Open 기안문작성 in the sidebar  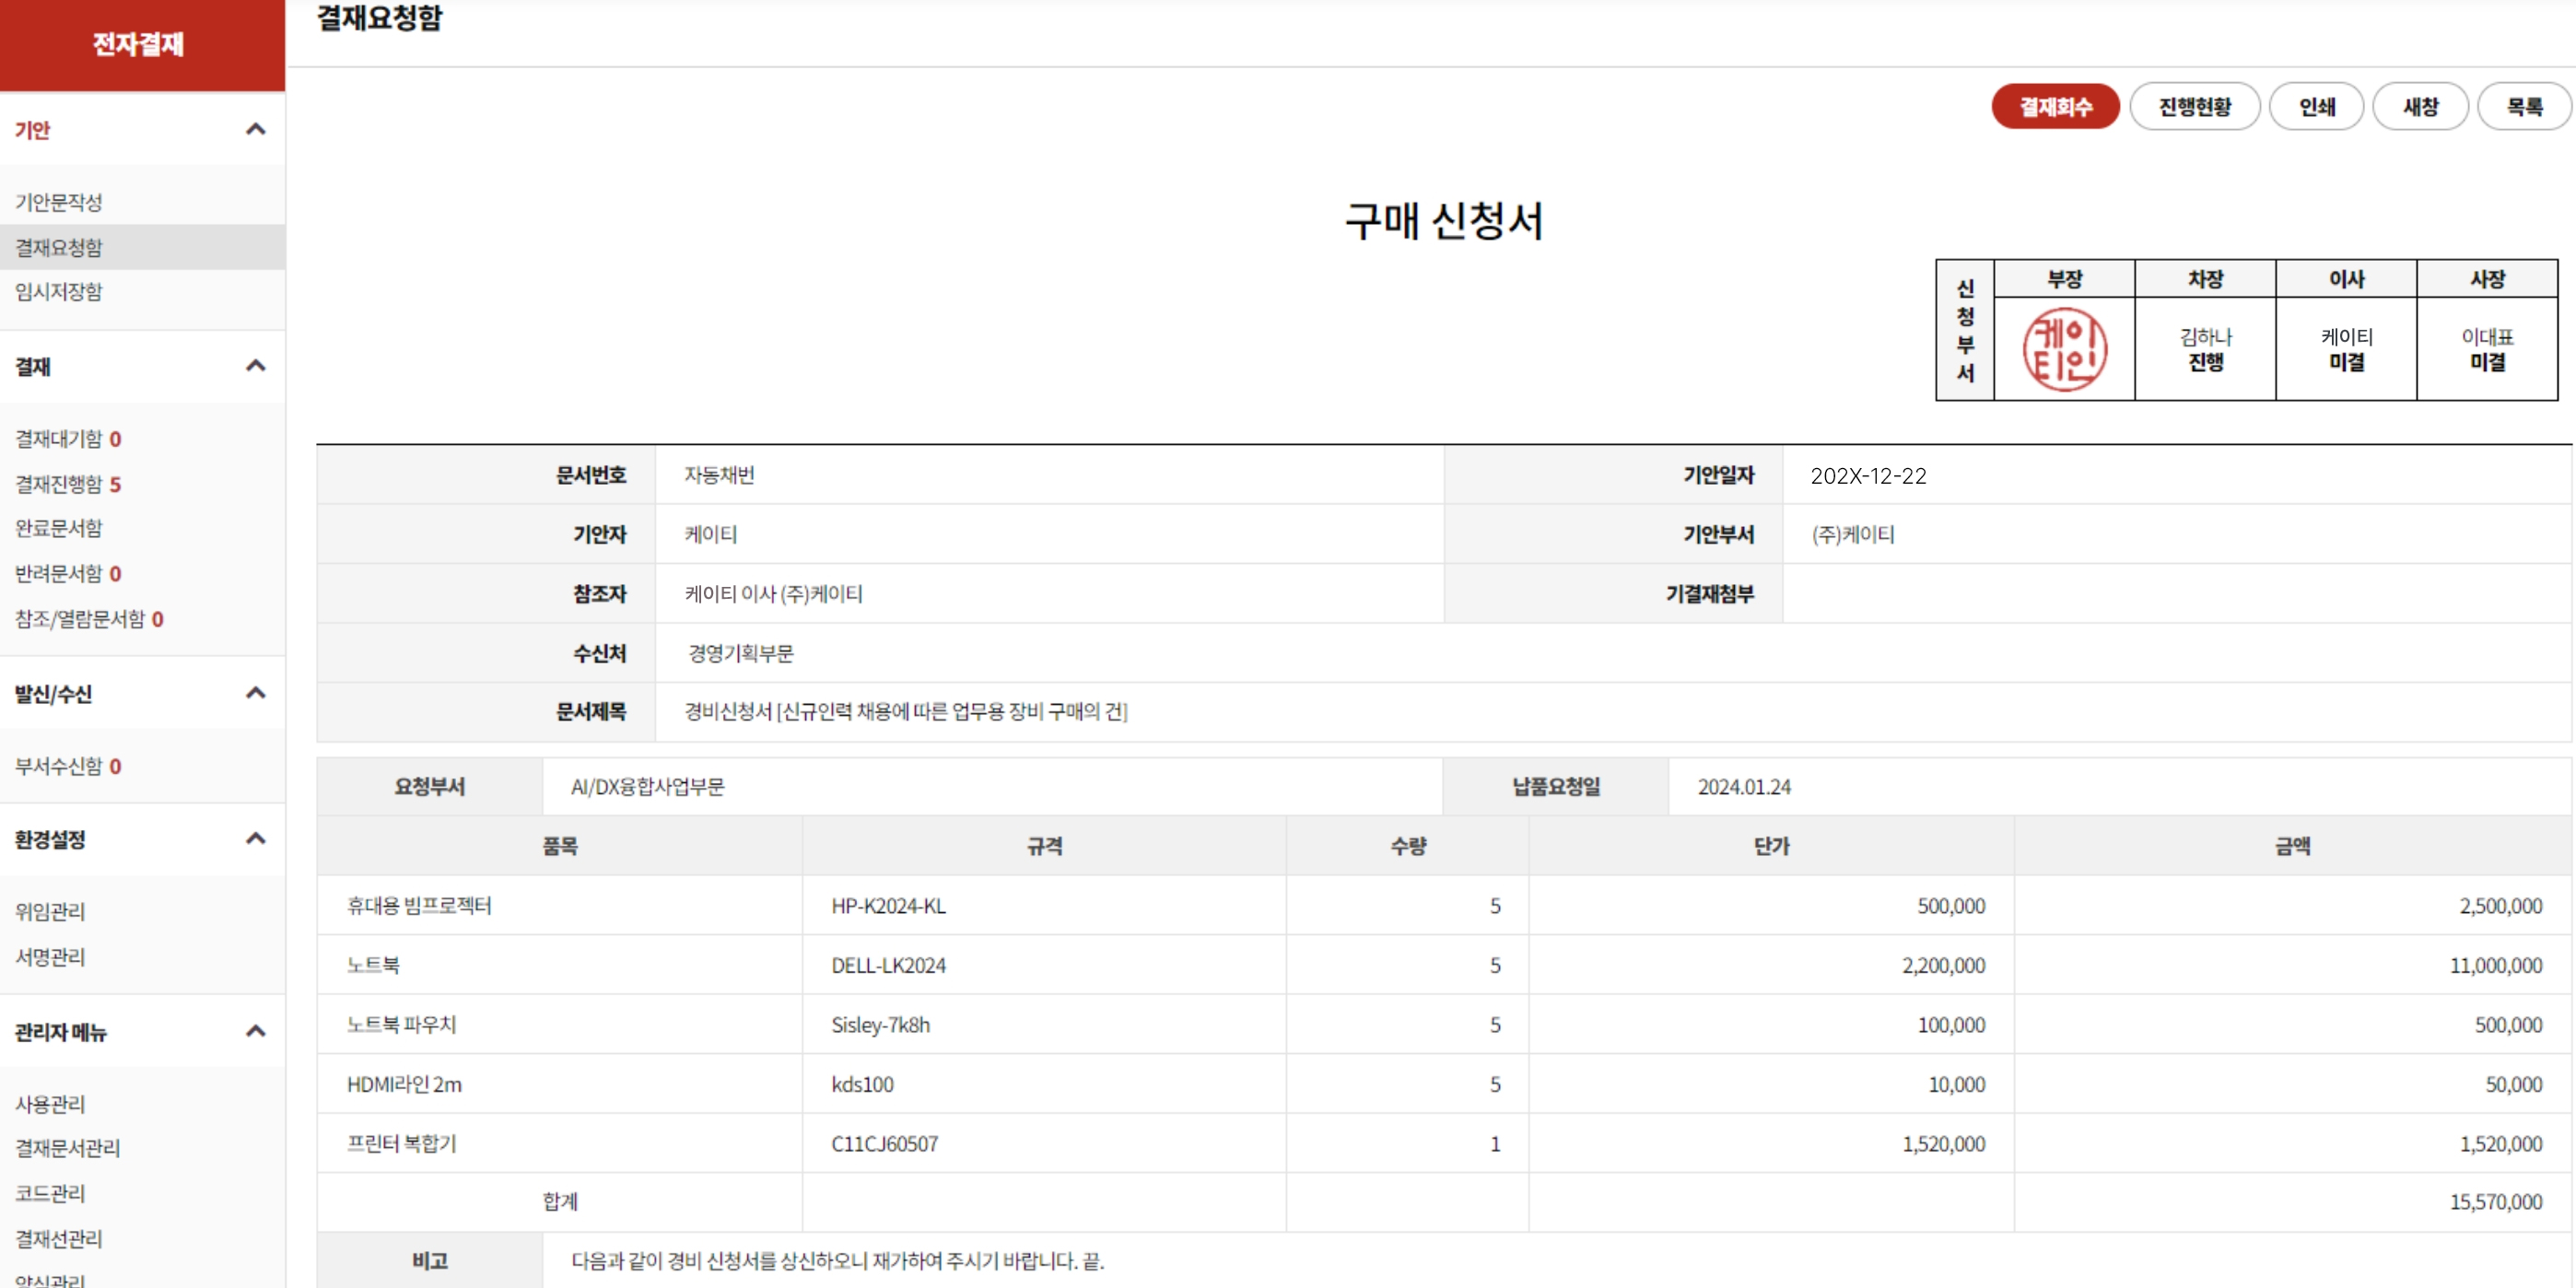pyautogui.click(x=58, y=202)
